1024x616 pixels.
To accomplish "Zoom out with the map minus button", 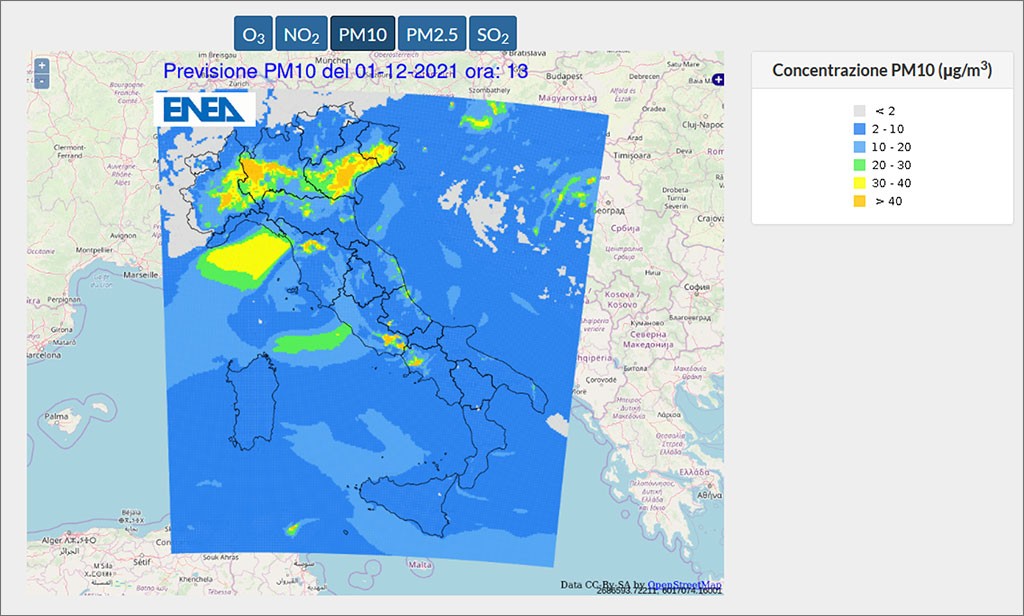I will tap(41, 82).
